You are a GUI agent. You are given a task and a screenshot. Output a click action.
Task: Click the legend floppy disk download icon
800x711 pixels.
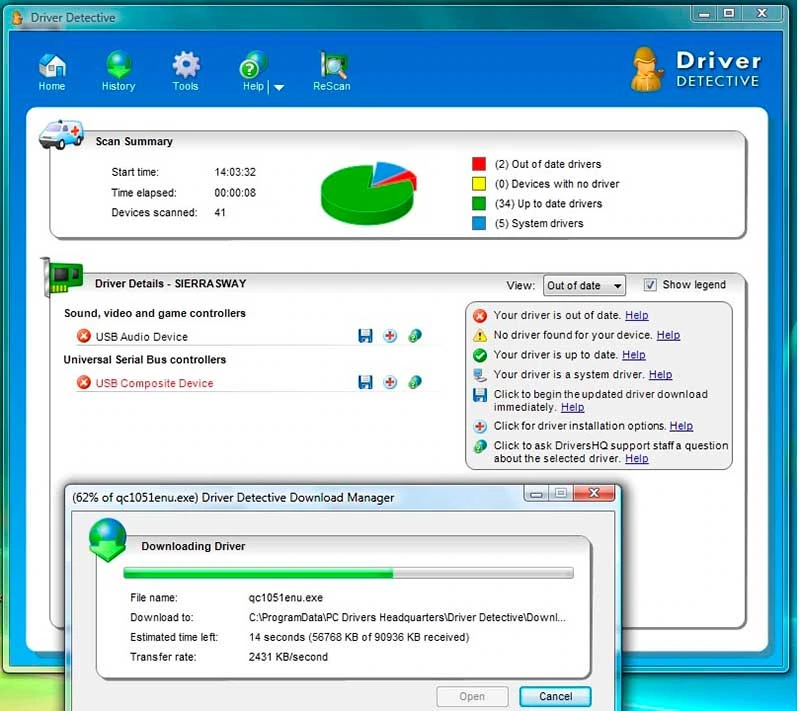[480, 395]
